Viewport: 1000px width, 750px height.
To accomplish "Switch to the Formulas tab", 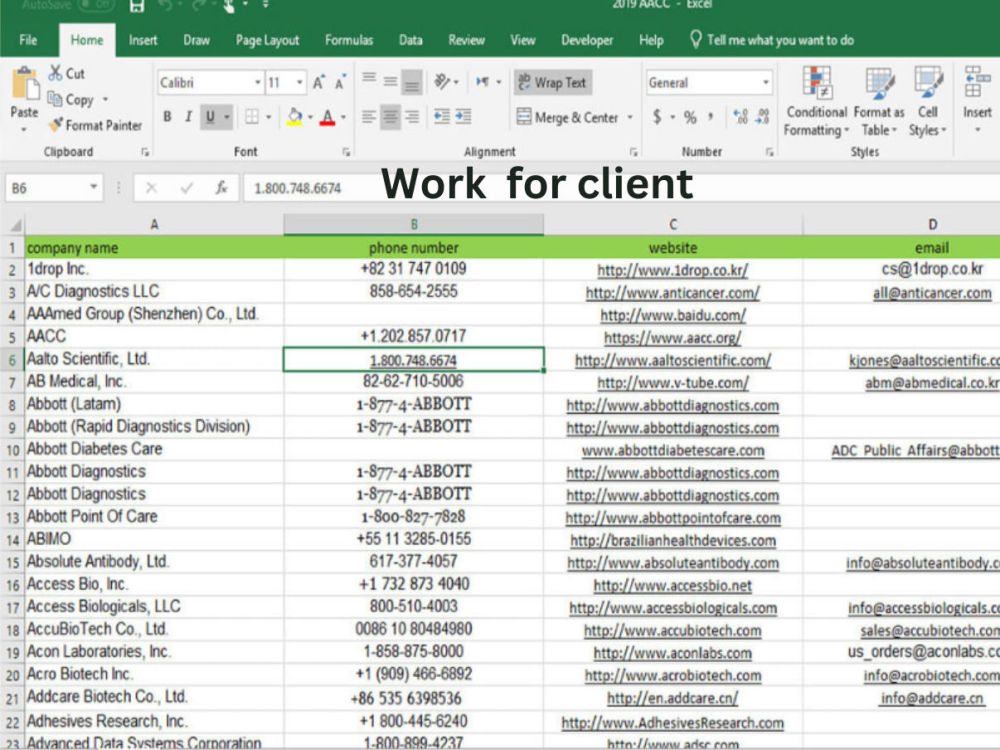I will tap(349, 40).
